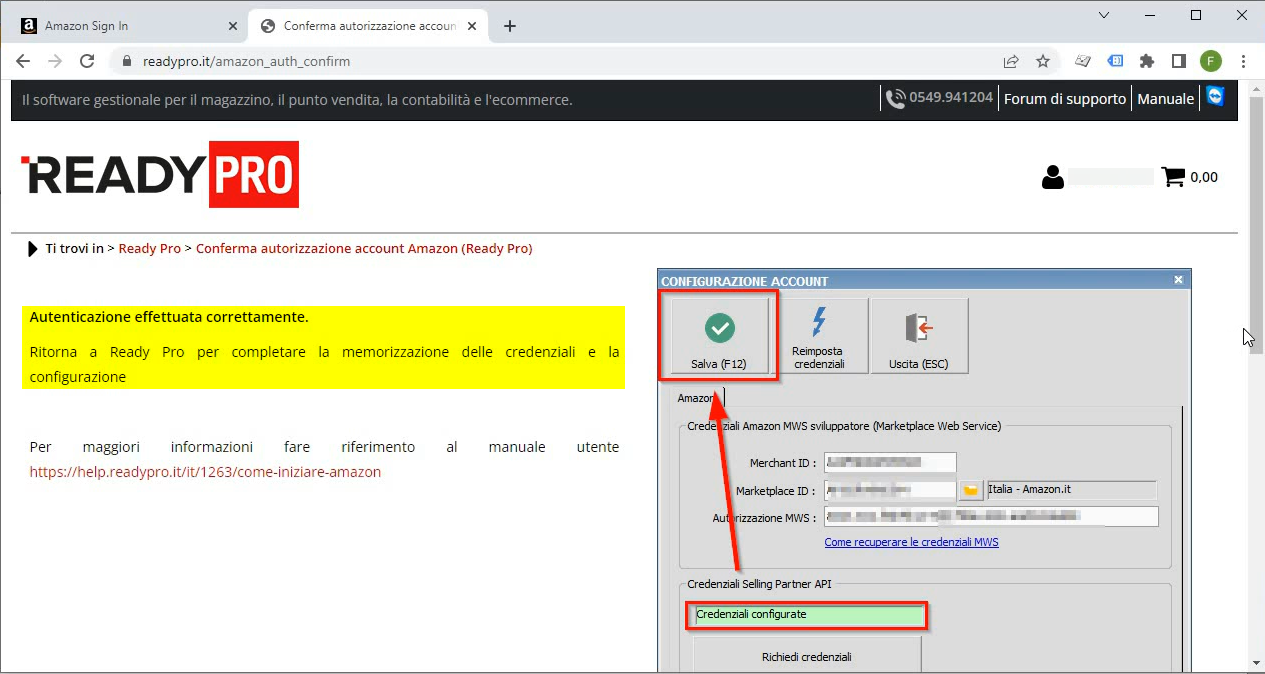
Task: Click the Salva (F12) checkmark button
Action: click(x=719, y=335)
